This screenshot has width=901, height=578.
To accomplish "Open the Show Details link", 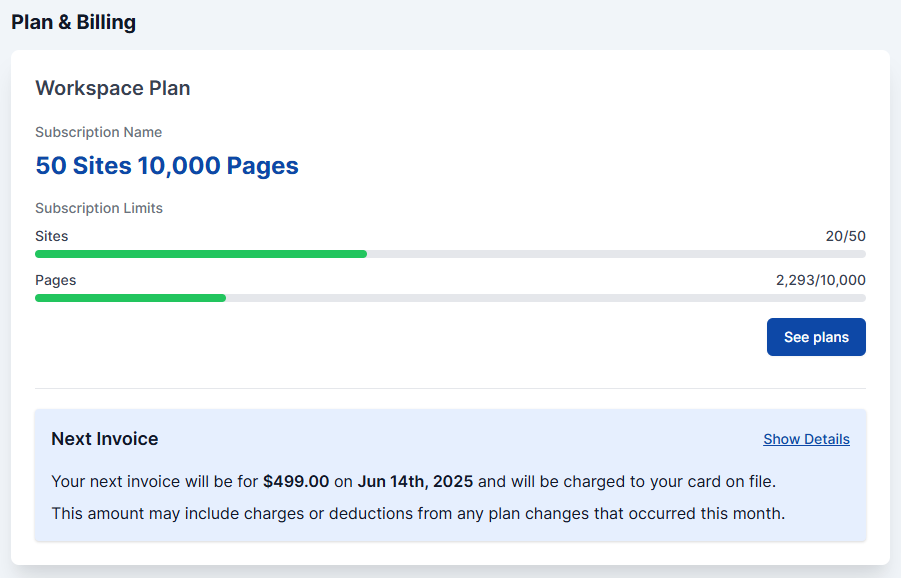I will pyautogui.click(x=806, y=439).
